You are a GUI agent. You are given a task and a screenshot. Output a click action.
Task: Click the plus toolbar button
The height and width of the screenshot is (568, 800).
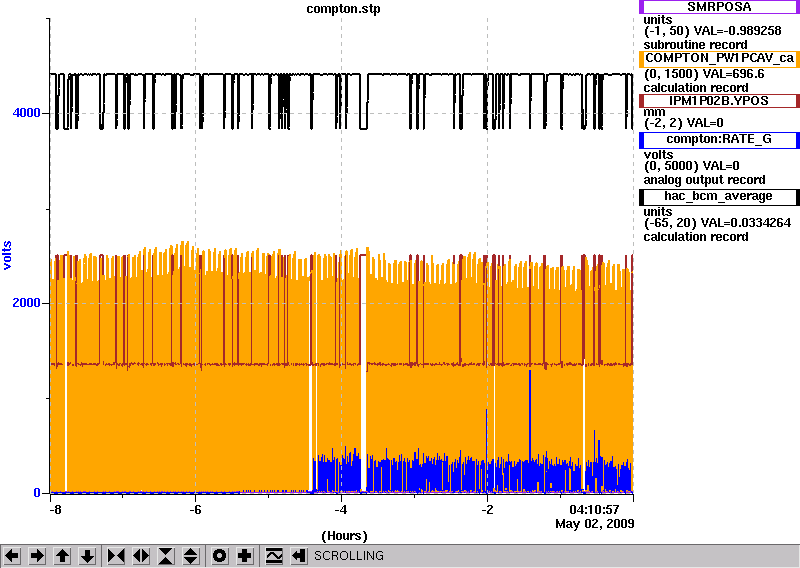click(245, 555)
